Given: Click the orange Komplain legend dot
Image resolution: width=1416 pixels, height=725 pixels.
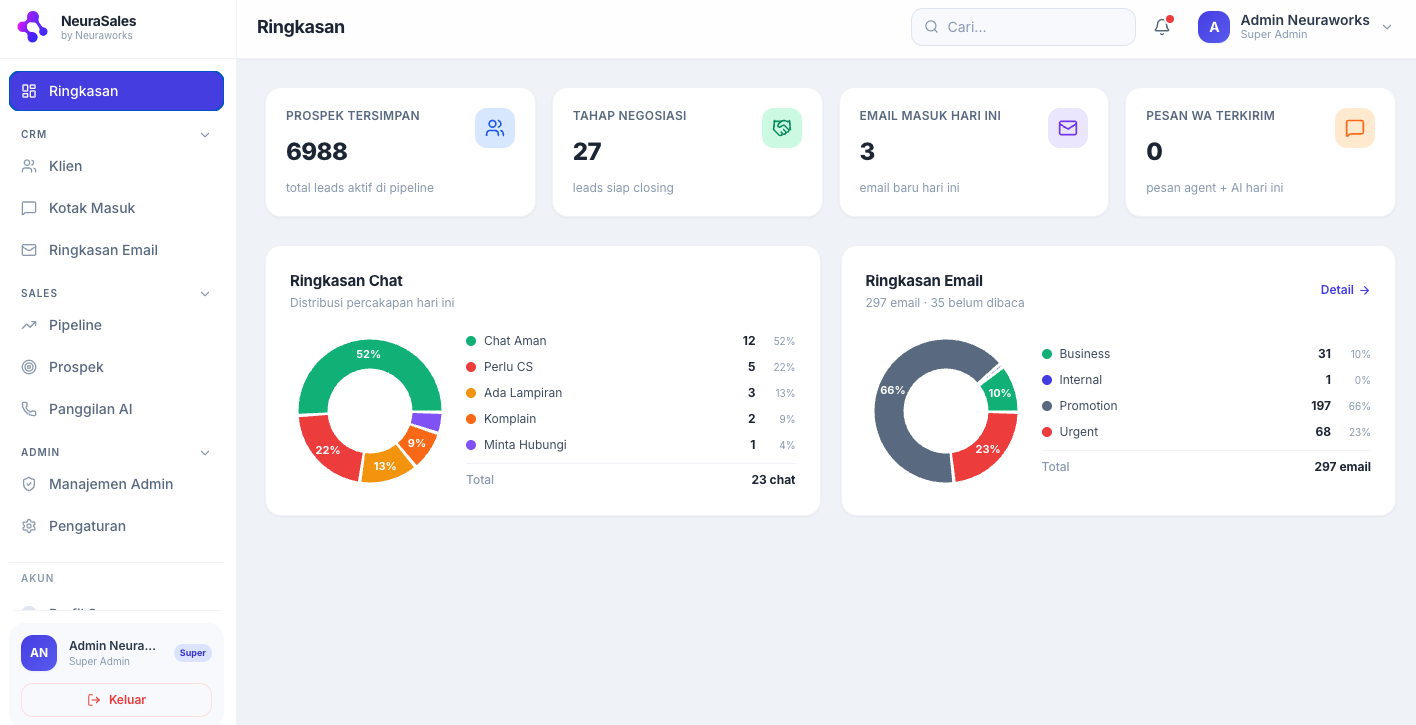Looking at the screenshot, I should pos(471,419).
